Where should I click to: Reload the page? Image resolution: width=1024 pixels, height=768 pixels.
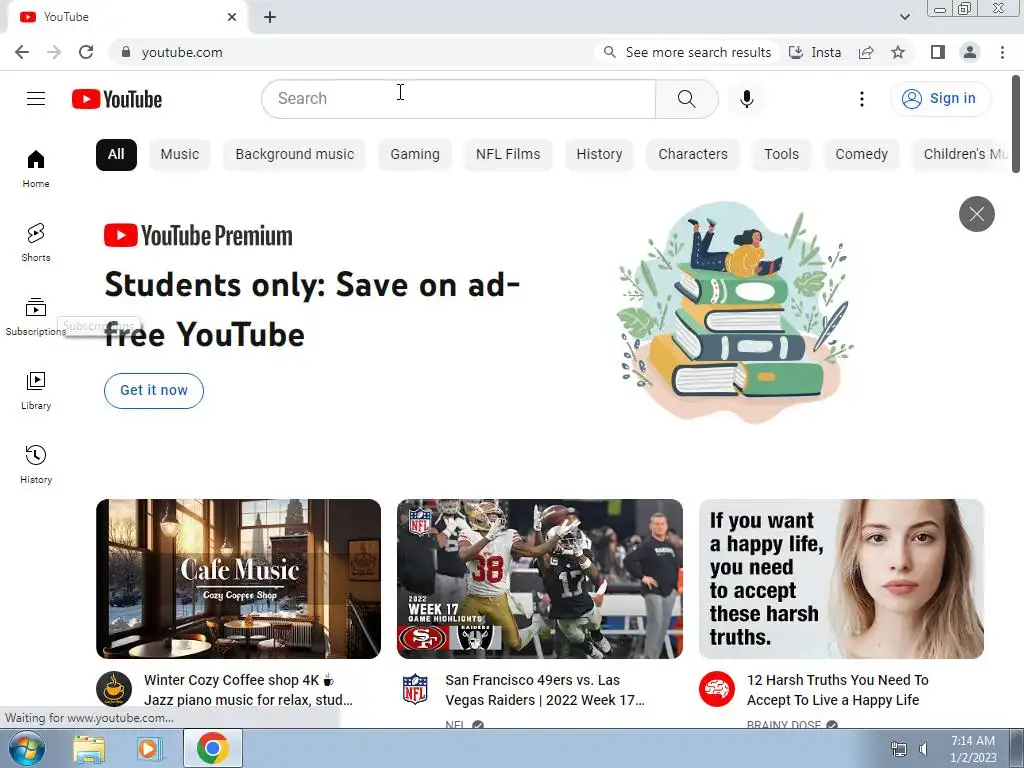[x=86, y=52]
